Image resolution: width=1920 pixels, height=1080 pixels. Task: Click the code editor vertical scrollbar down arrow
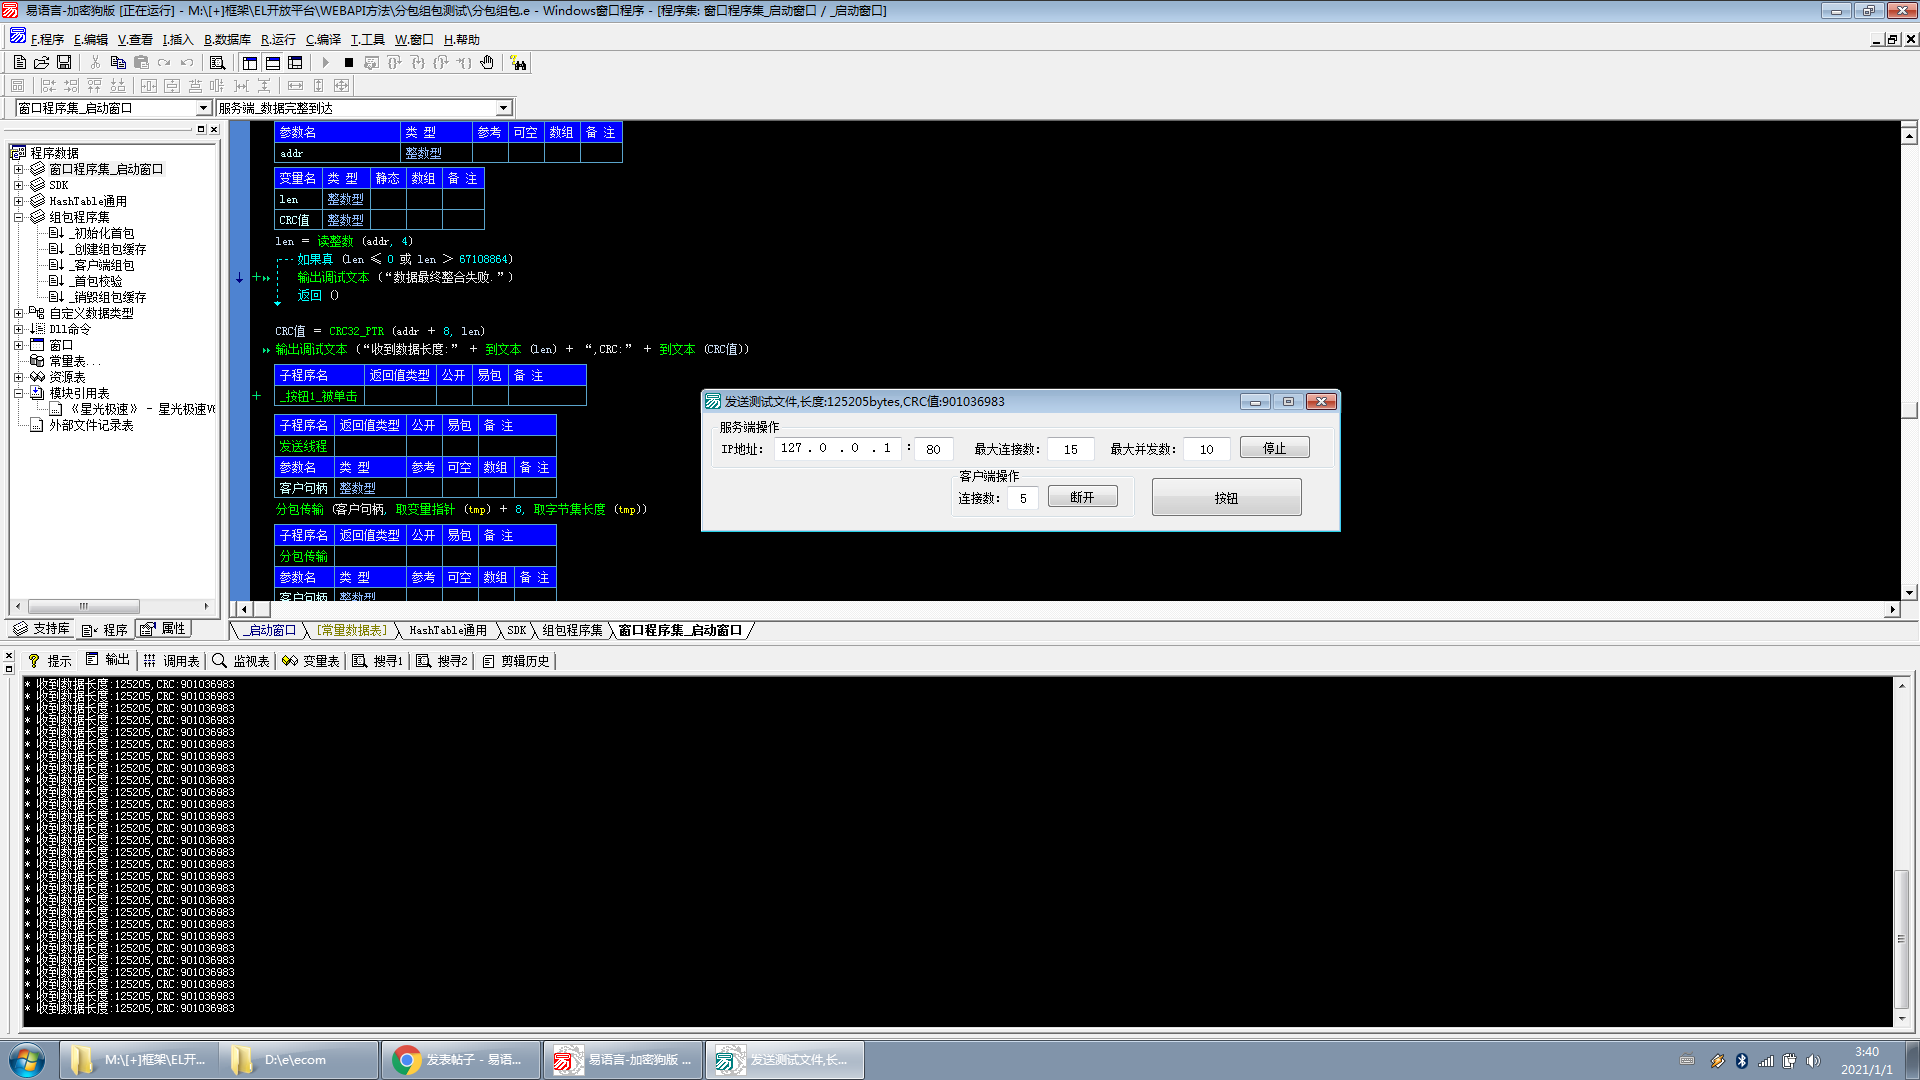pos(1909,593)
